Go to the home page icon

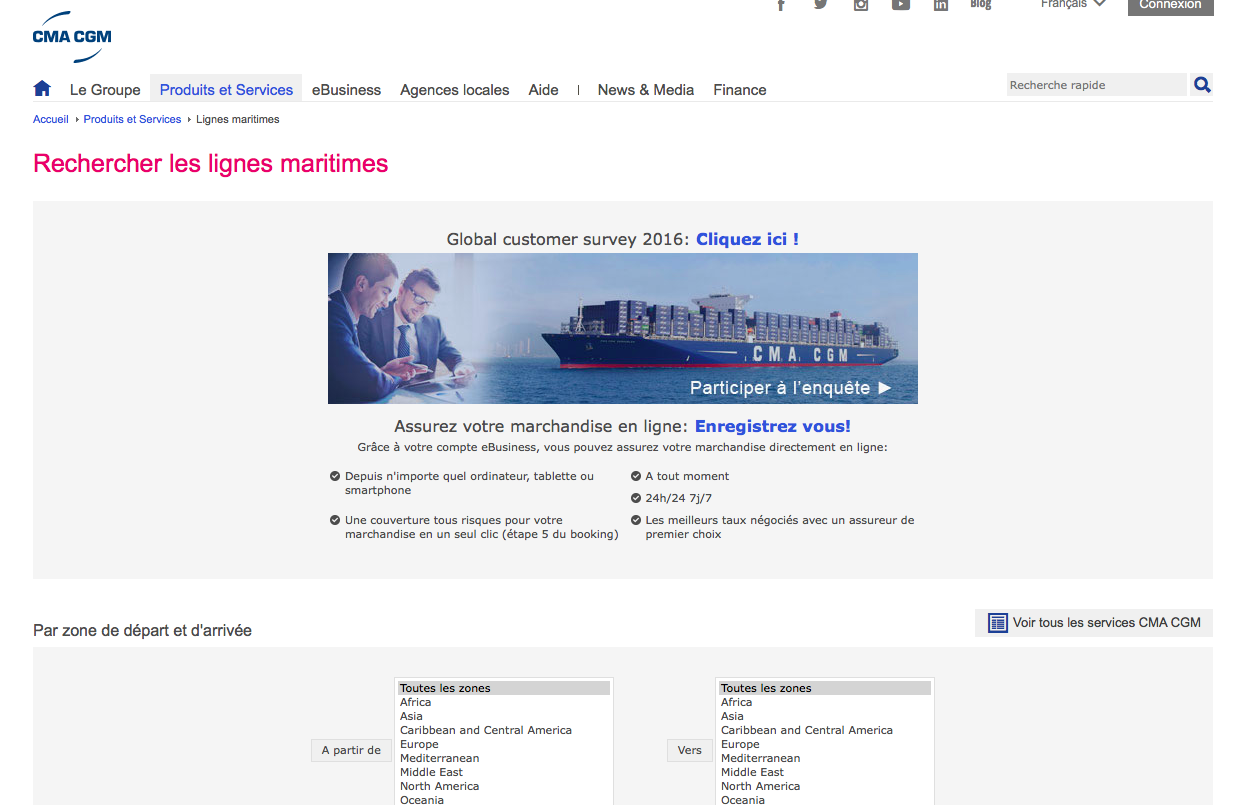pos(42,89)
